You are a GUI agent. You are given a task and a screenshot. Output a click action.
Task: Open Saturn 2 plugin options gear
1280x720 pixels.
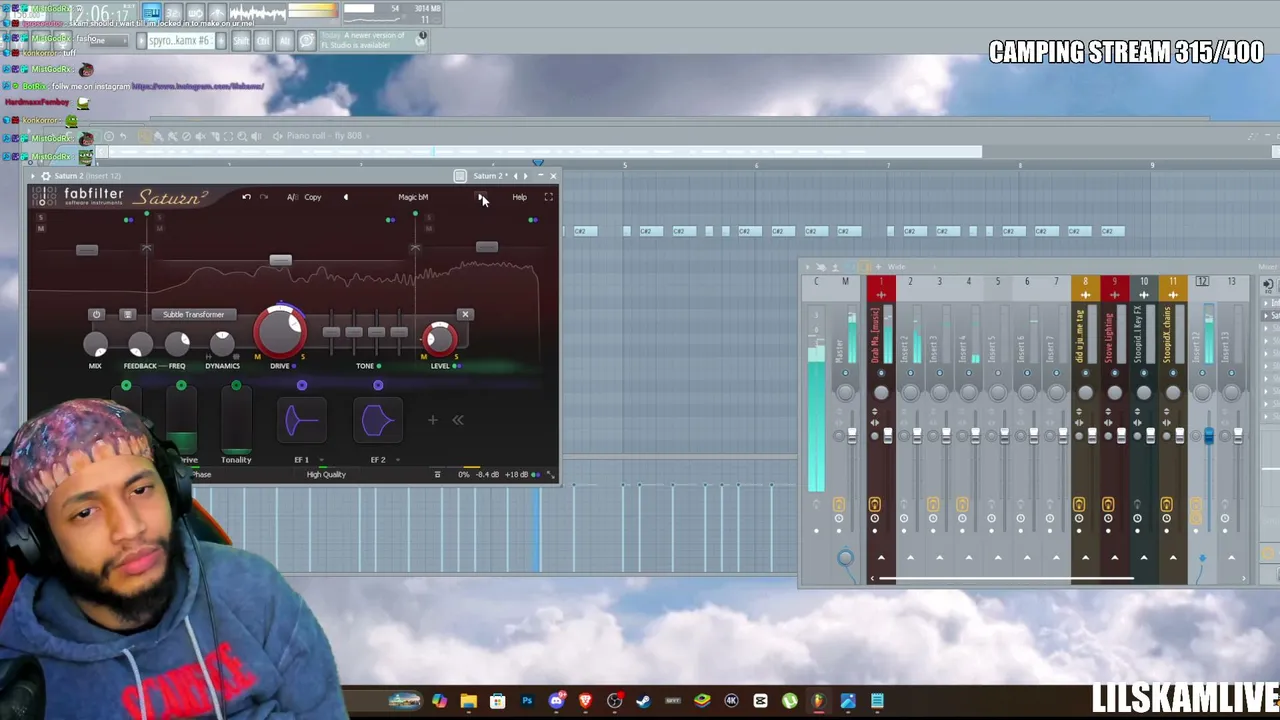[45, 176]
